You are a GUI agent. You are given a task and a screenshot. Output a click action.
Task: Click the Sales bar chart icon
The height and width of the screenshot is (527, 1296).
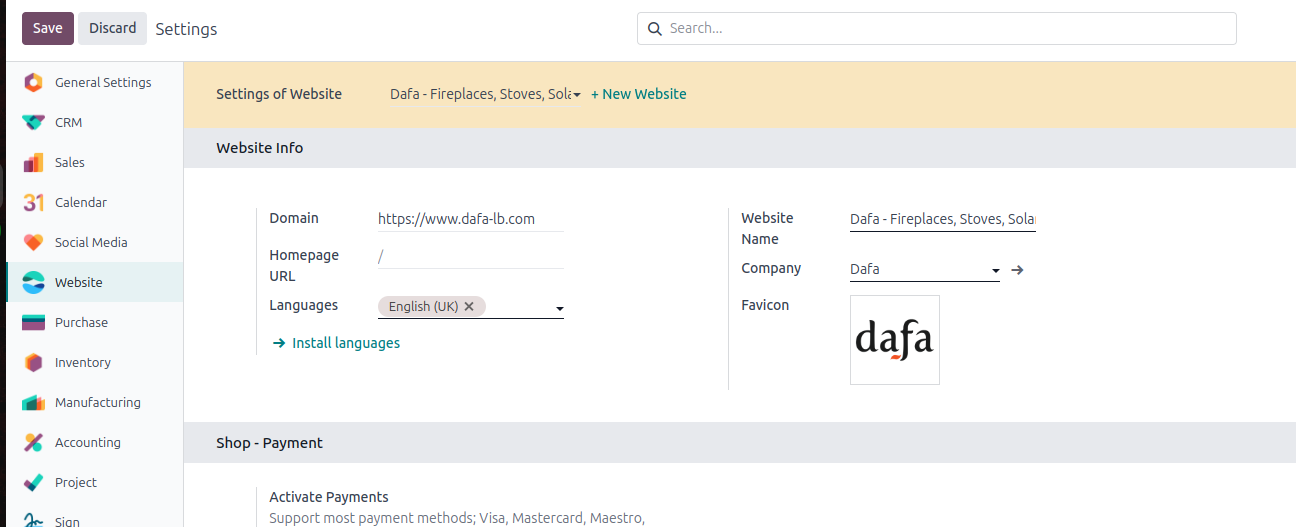pos(34,162)
